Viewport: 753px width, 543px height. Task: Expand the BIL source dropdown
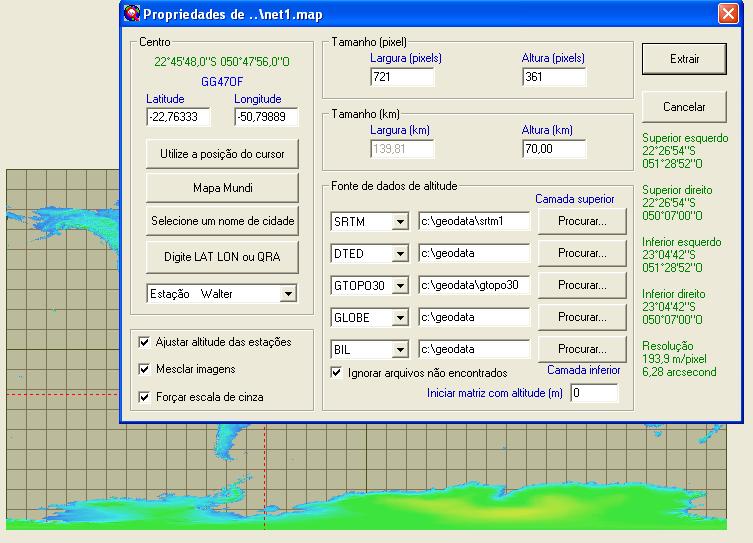[x=400, y=350]
